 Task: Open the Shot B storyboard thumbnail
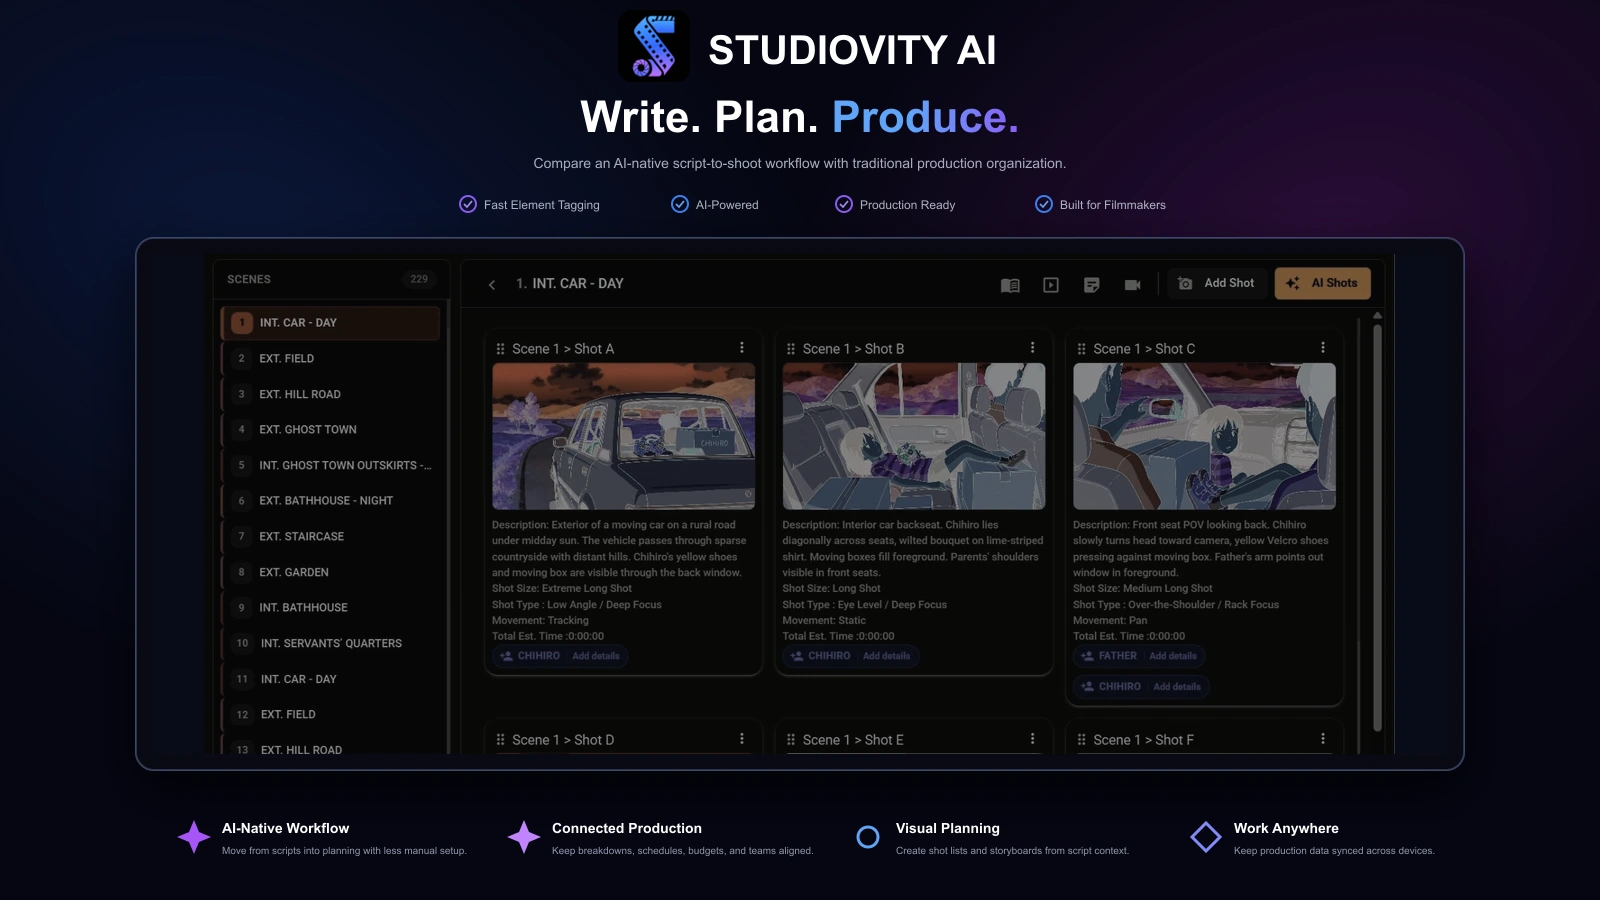[914, 436]
